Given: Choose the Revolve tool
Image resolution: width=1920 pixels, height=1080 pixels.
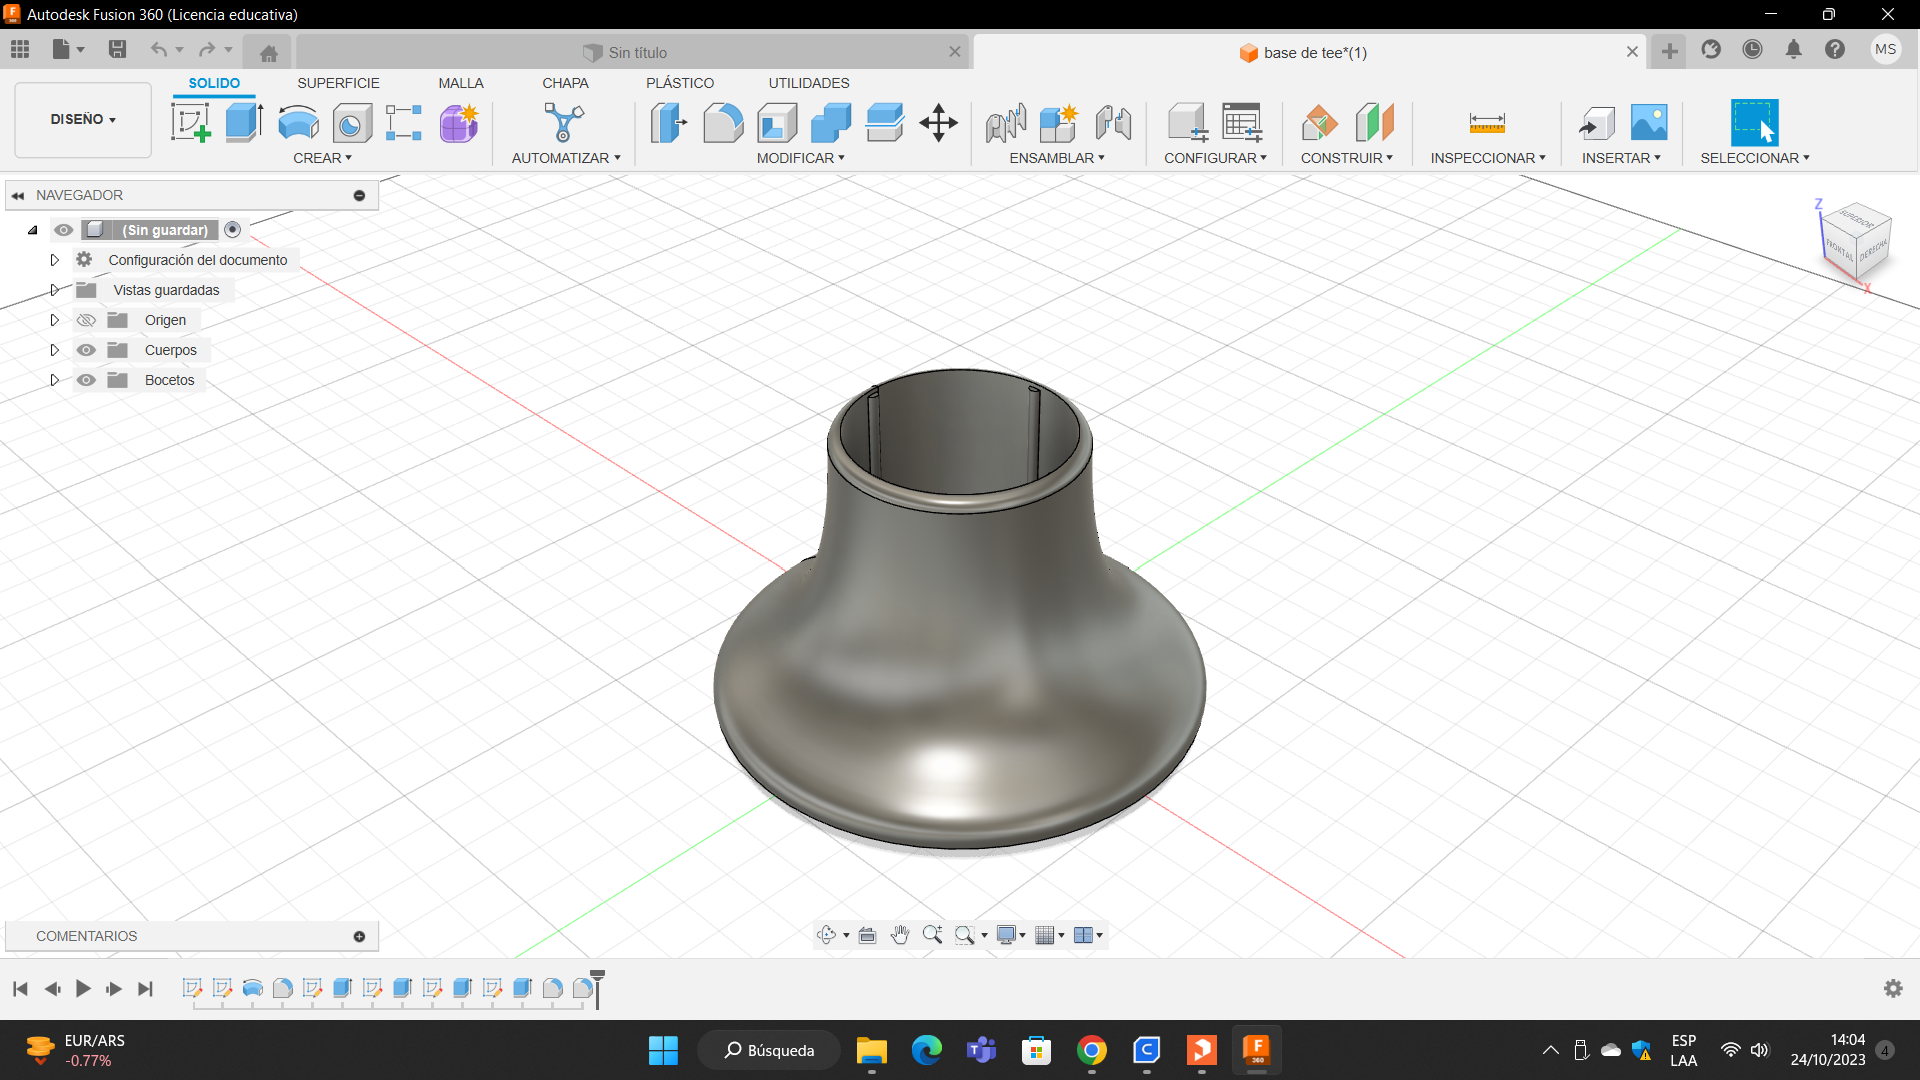Looking at the screenshot, I should tap(298, 123).
